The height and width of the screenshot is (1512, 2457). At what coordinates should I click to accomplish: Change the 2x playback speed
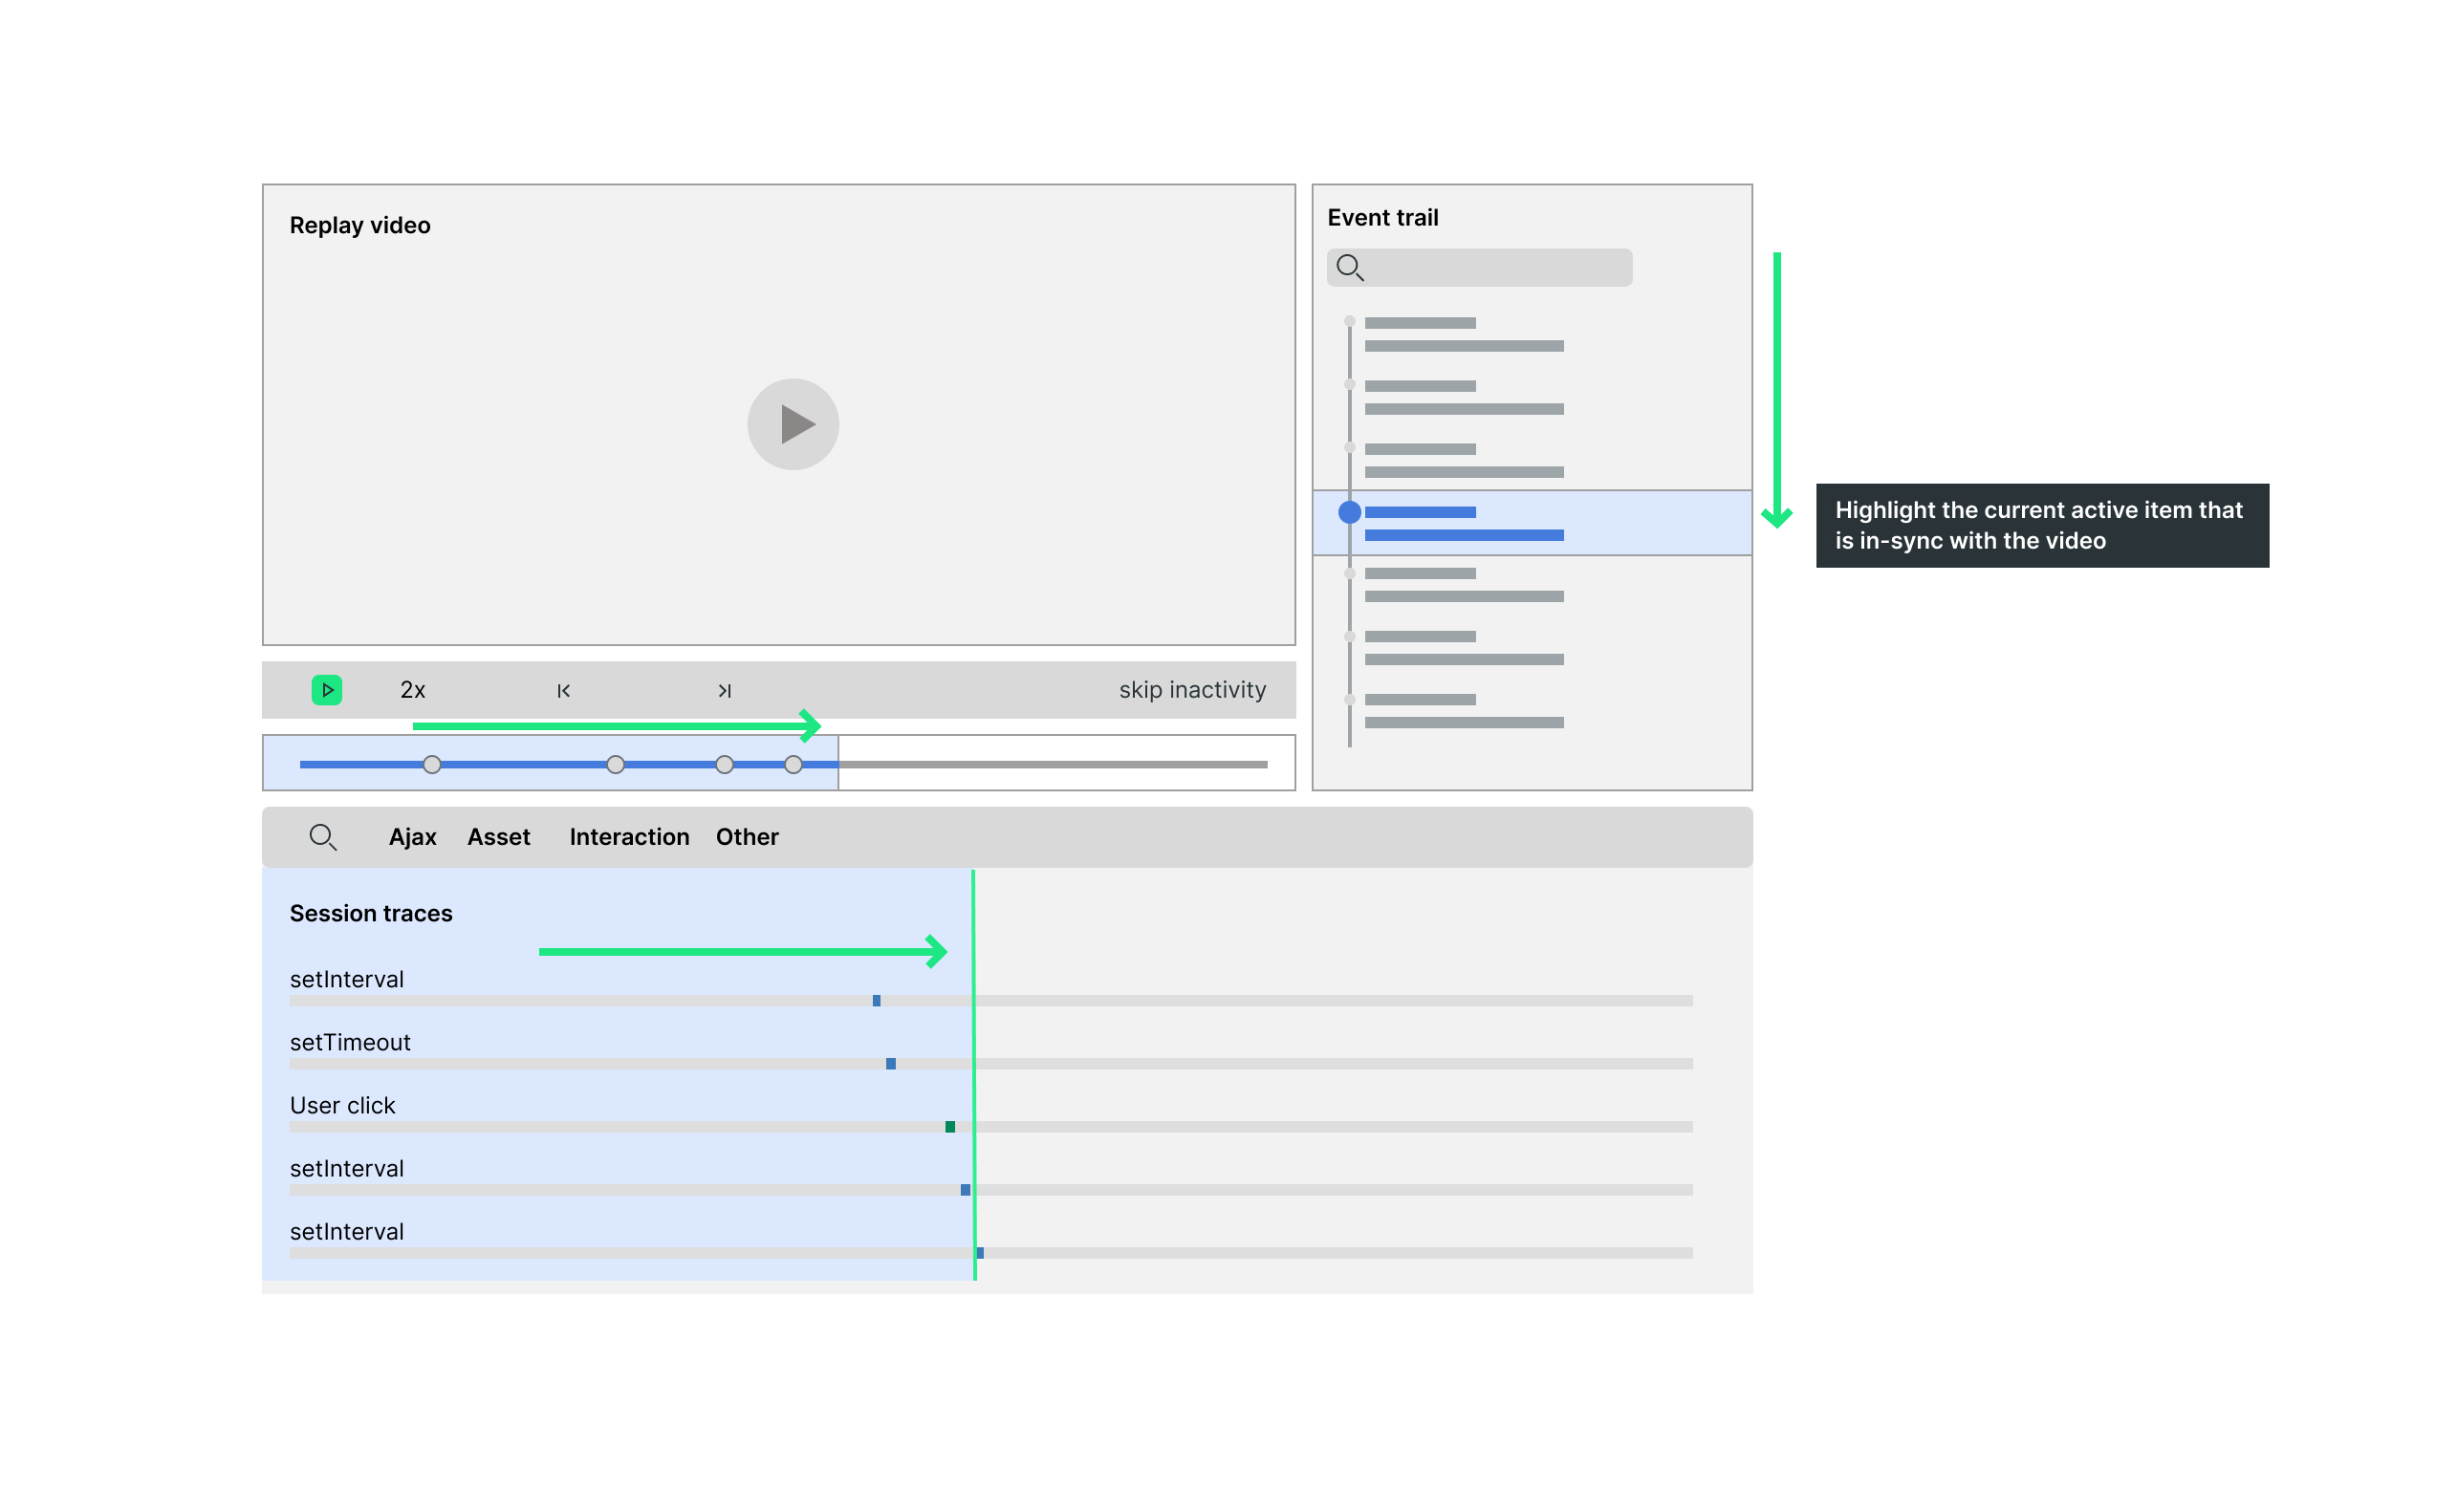pyautogui.click(x=412, y=690)
